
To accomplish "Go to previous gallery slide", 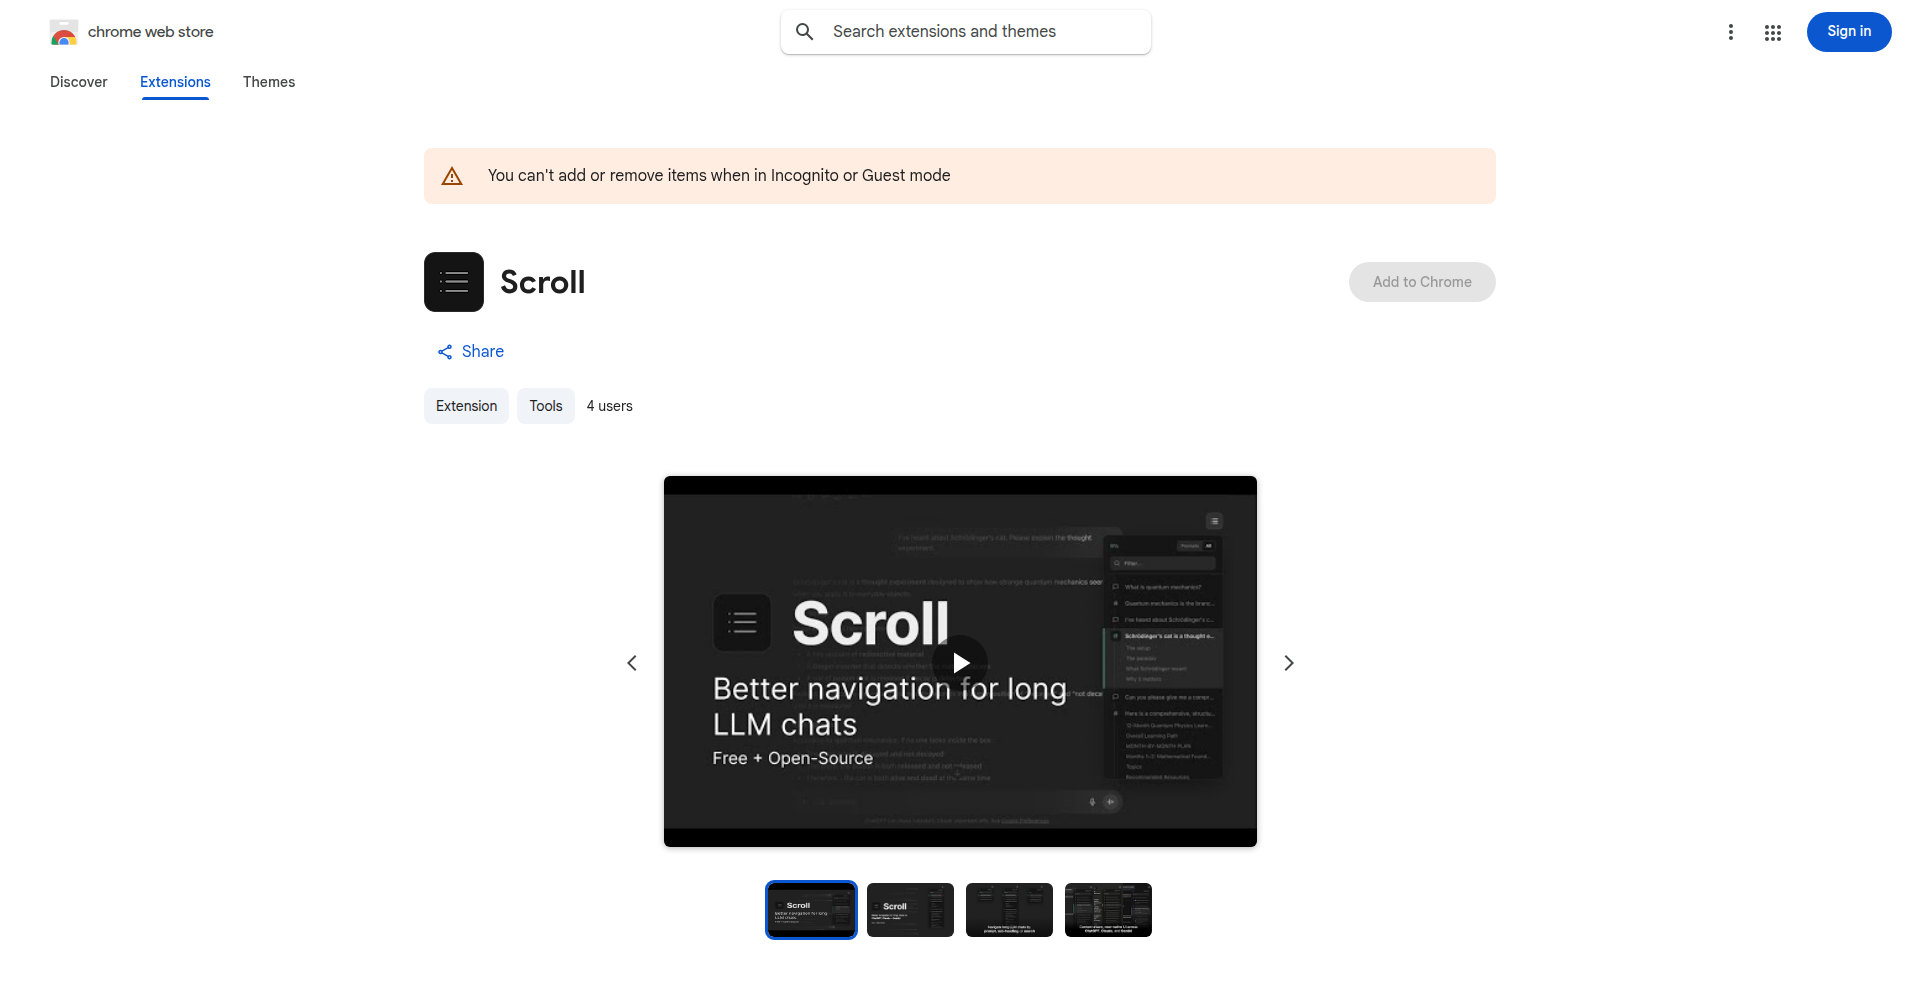I will pyautogui.click(x=632, y=663).
